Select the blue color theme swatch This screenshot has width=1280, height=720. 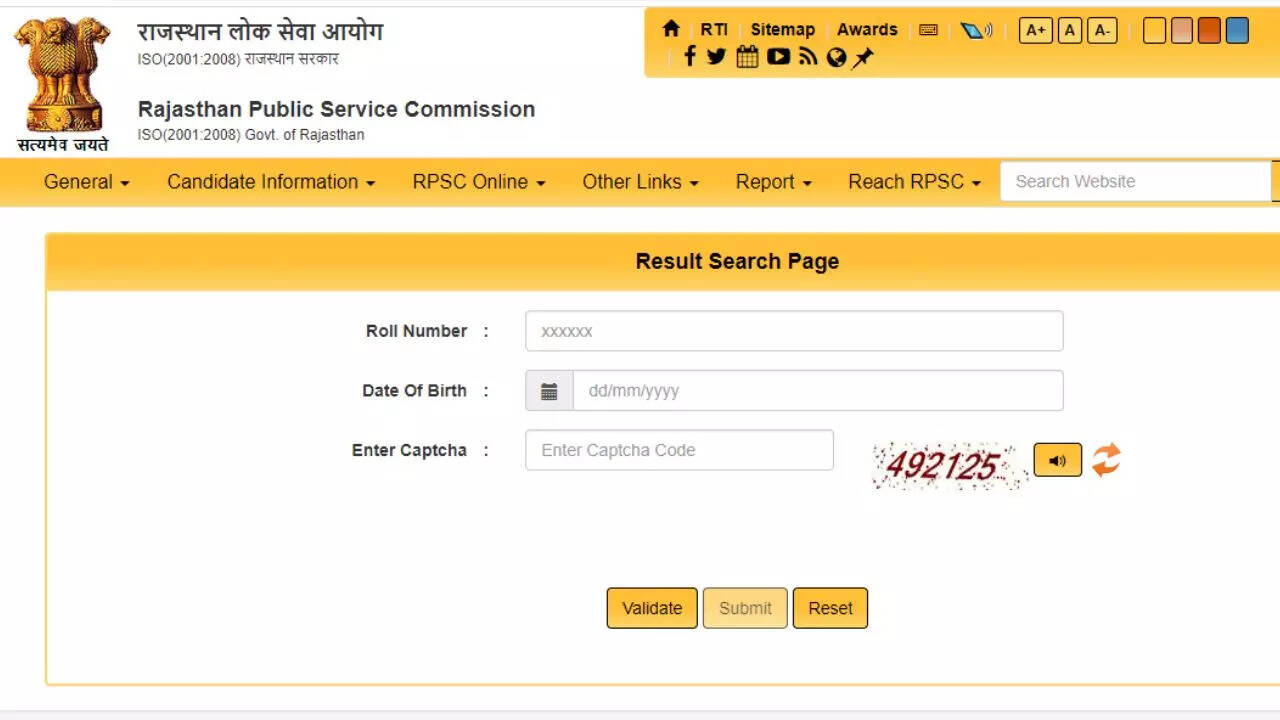click(1237, 31)
